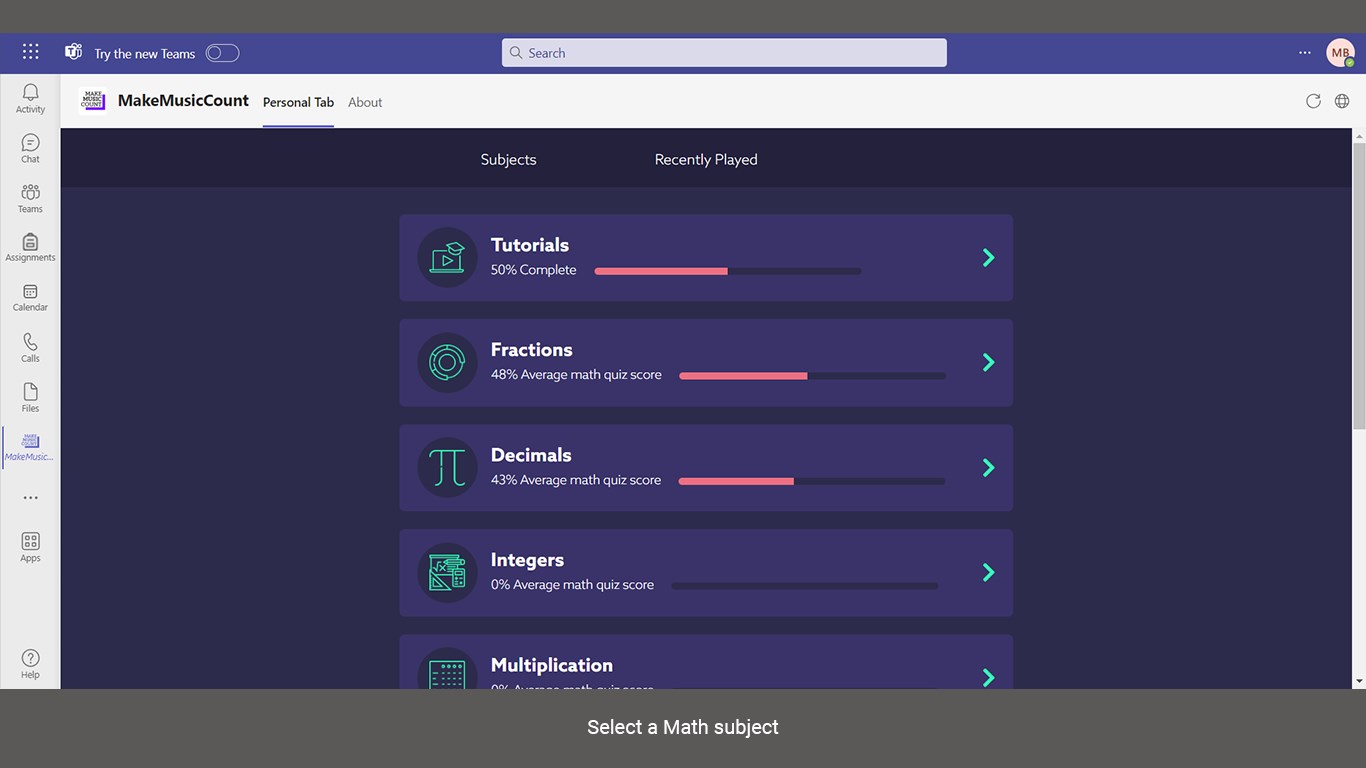Image resolution: width=1366 pixels, height=768 pixels.
Task: Click the Integers 0% progress bar
Action: [x=805, y=586]
